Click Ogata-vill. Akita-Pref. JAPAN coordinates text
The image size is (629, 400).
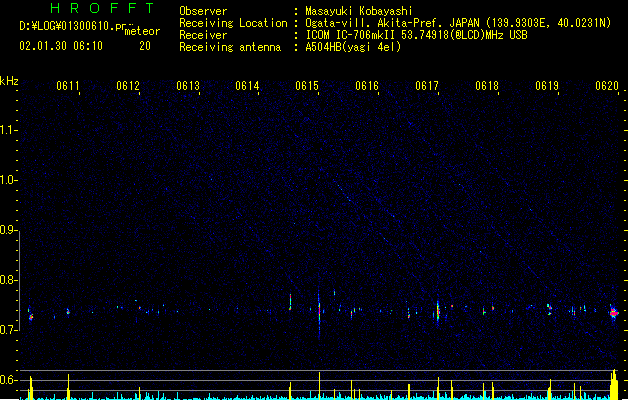tap(458, 23)
